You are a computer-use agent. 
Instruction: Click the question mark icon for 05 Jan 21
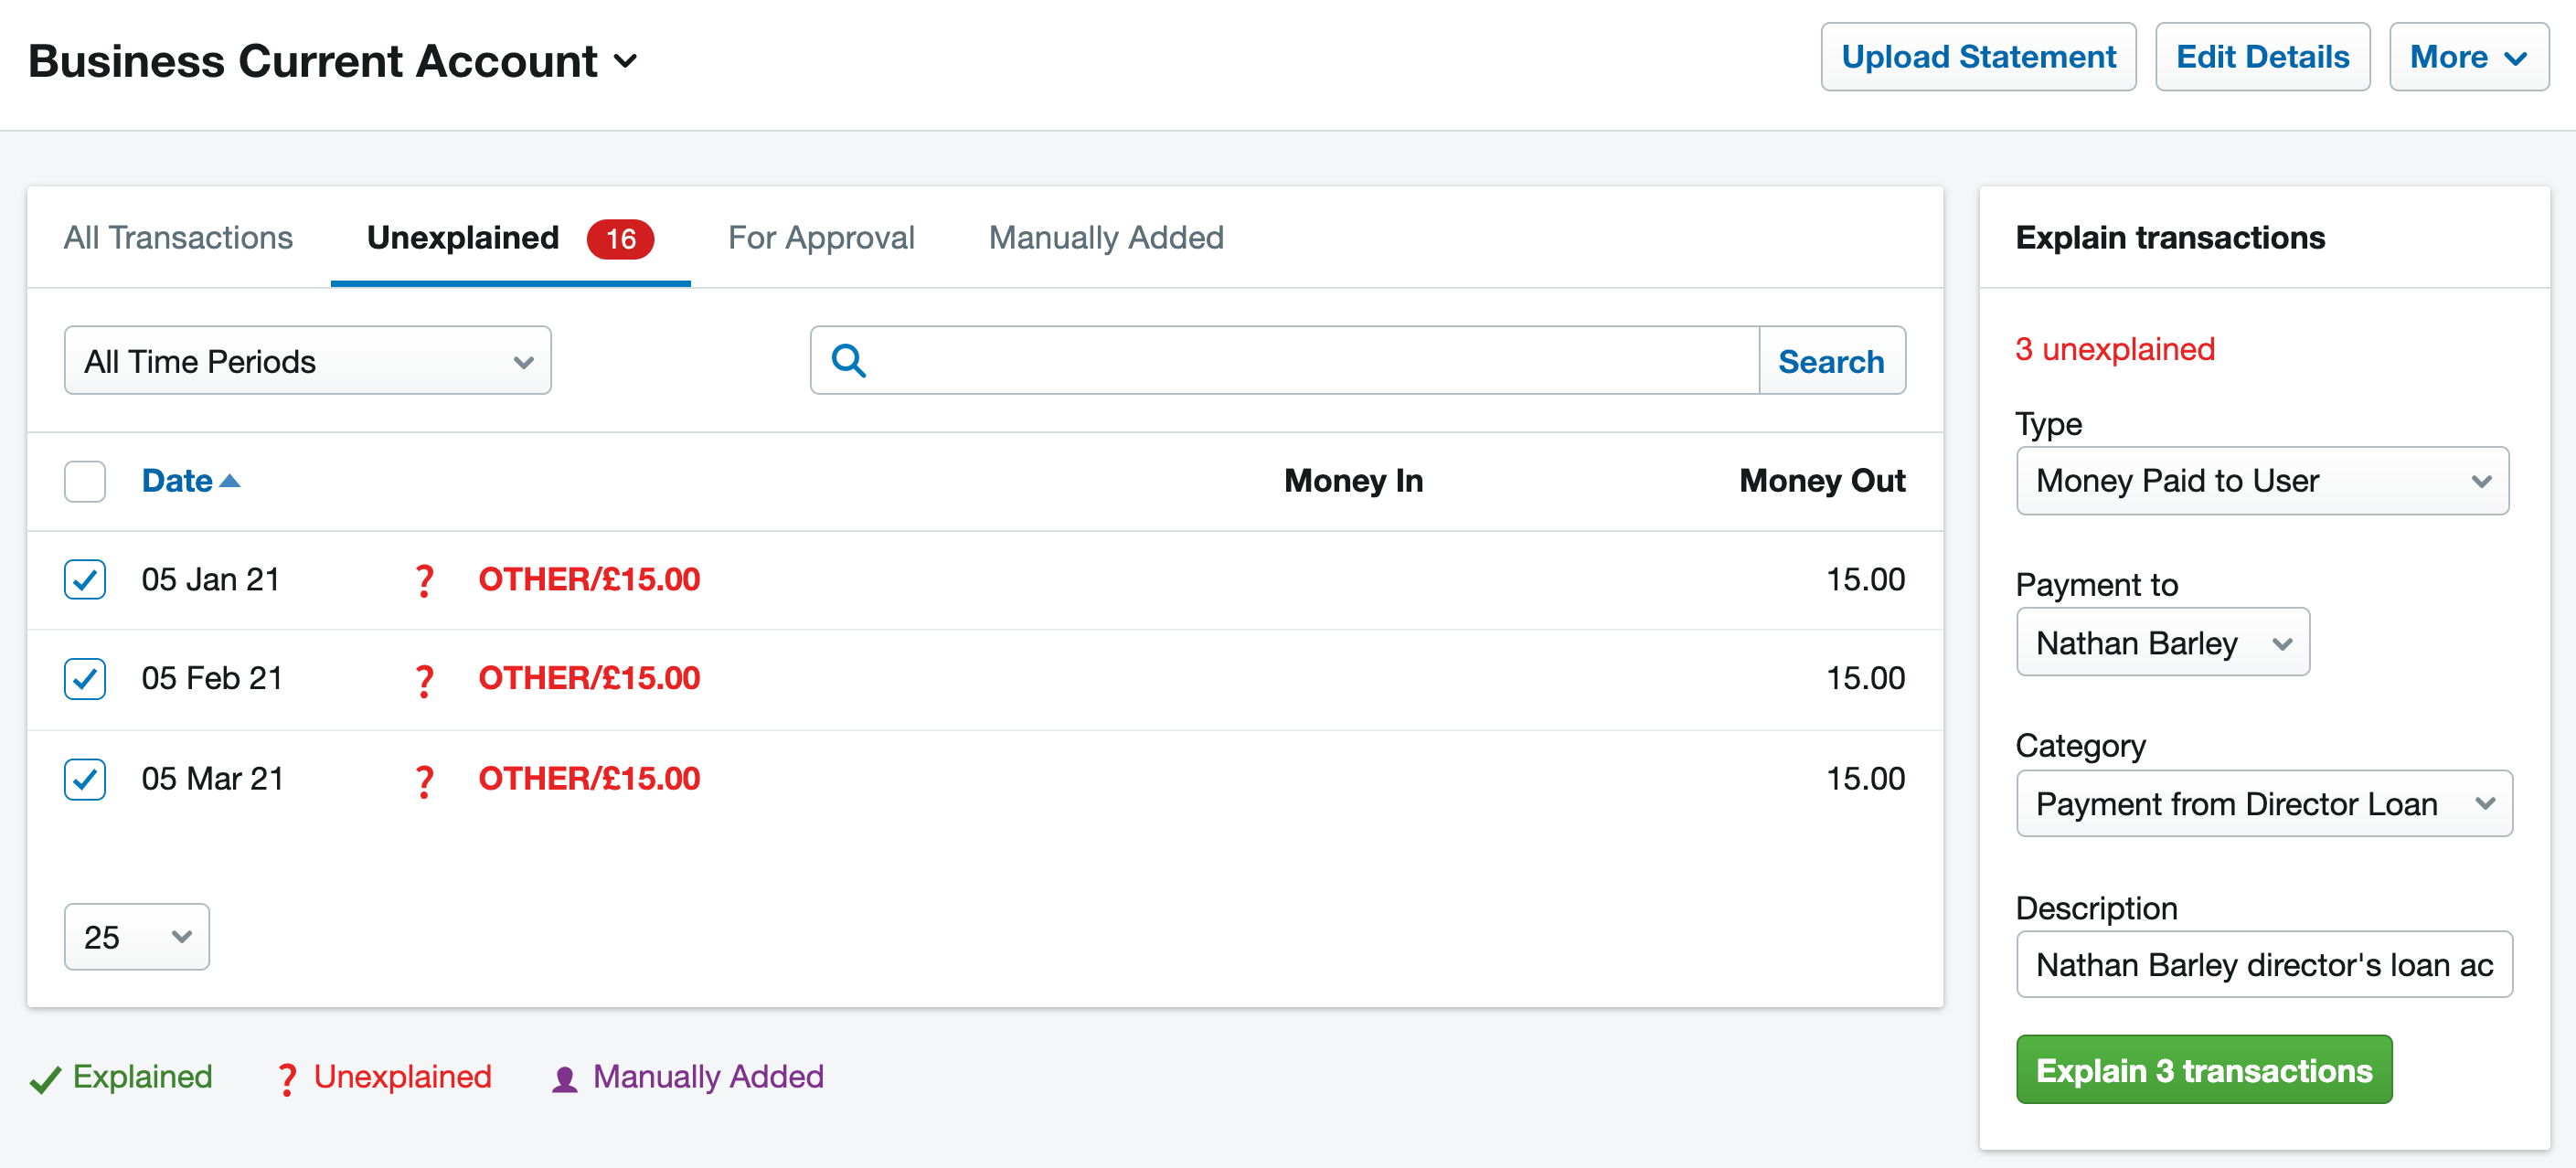click(424, 580)
